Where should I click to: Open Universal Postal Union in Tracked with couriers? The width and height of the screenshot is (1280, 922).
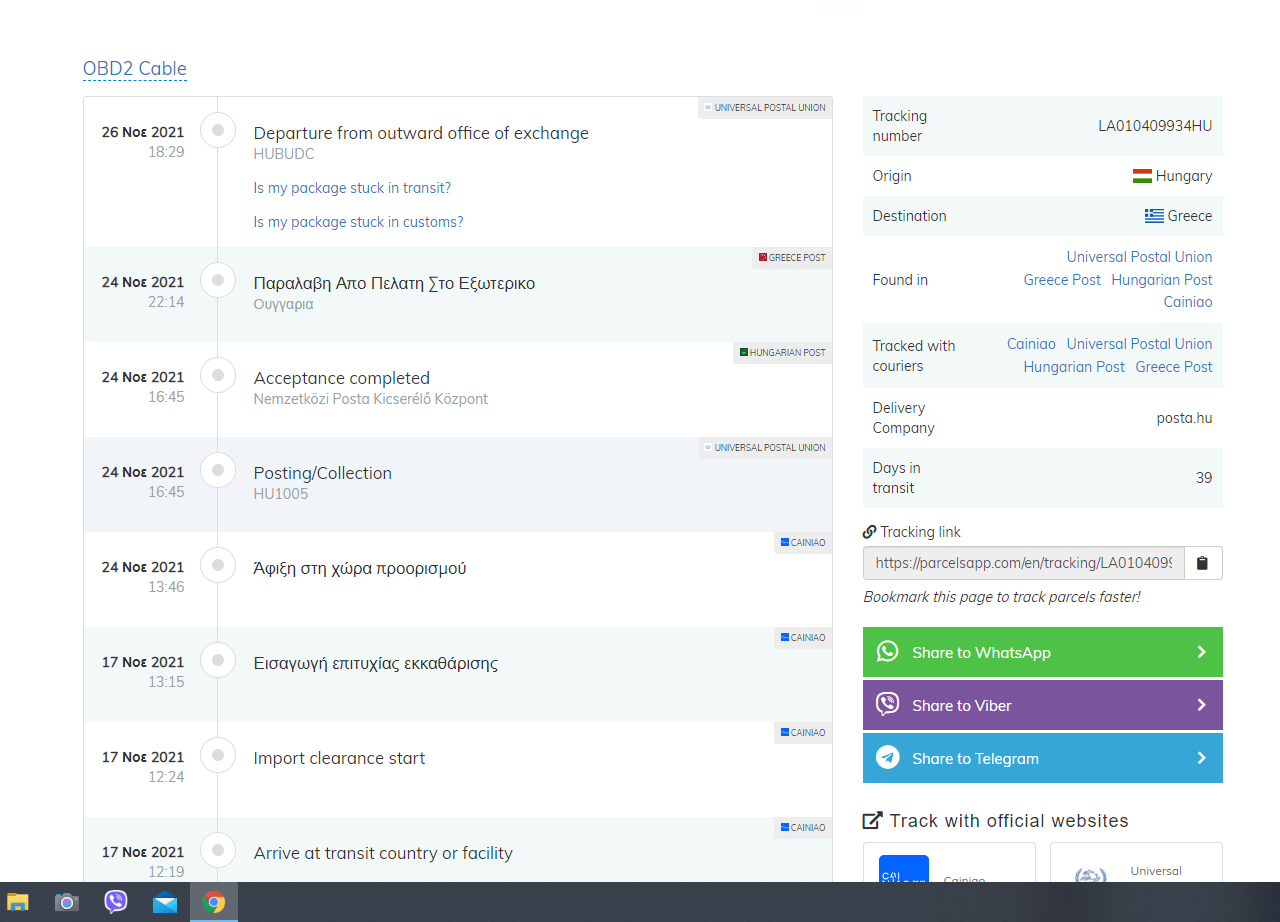click(1139, 344)
